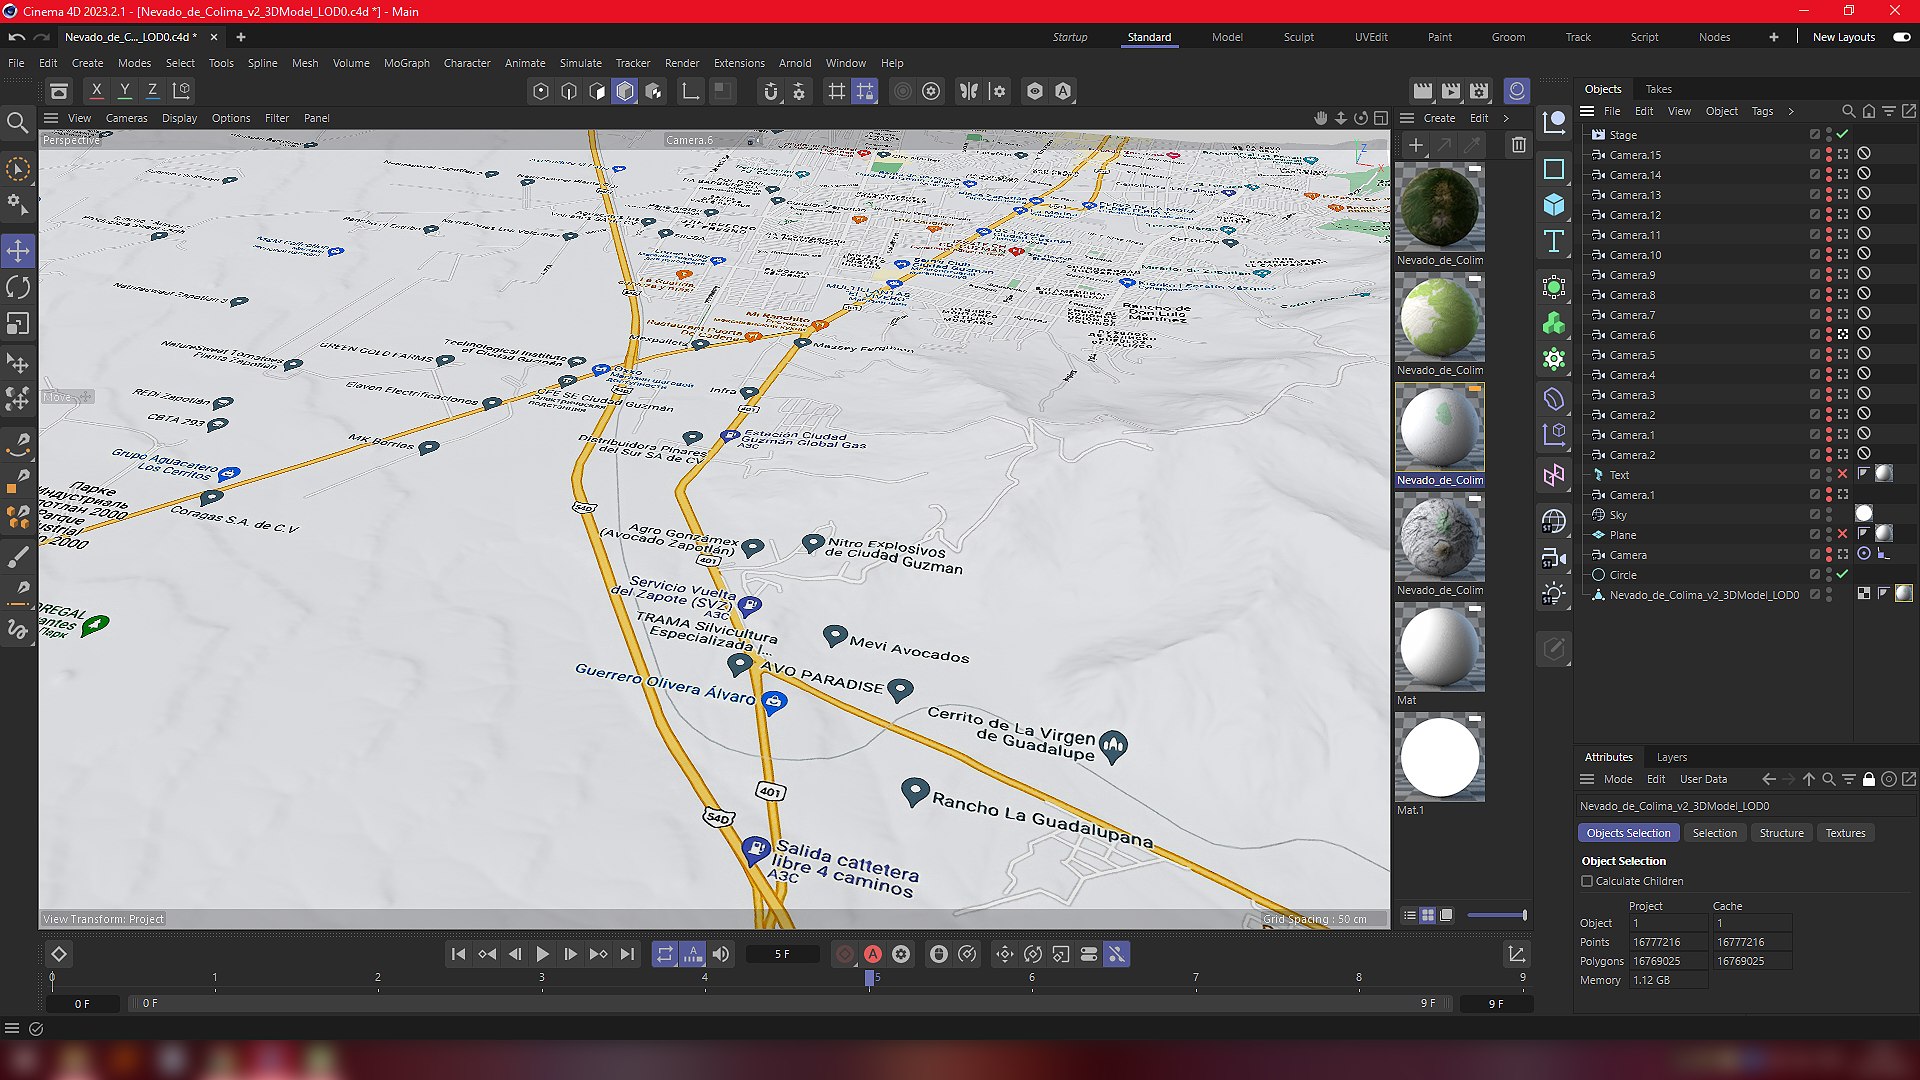
Task: Click the Symmetry butterfly icon
Action: click(x=969, y=91)
